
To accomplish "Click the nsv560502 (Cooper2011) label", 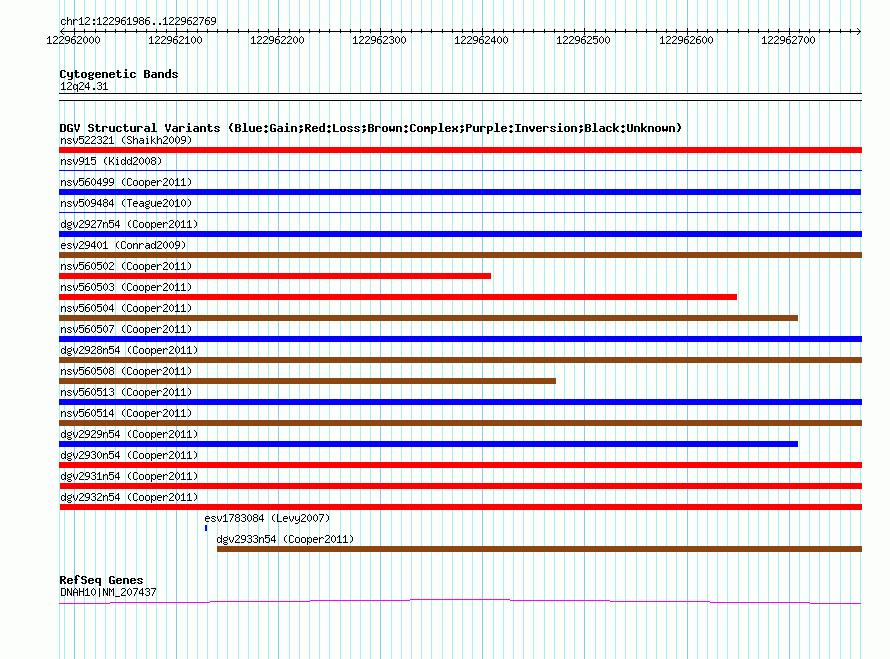I will pos(126,266).
